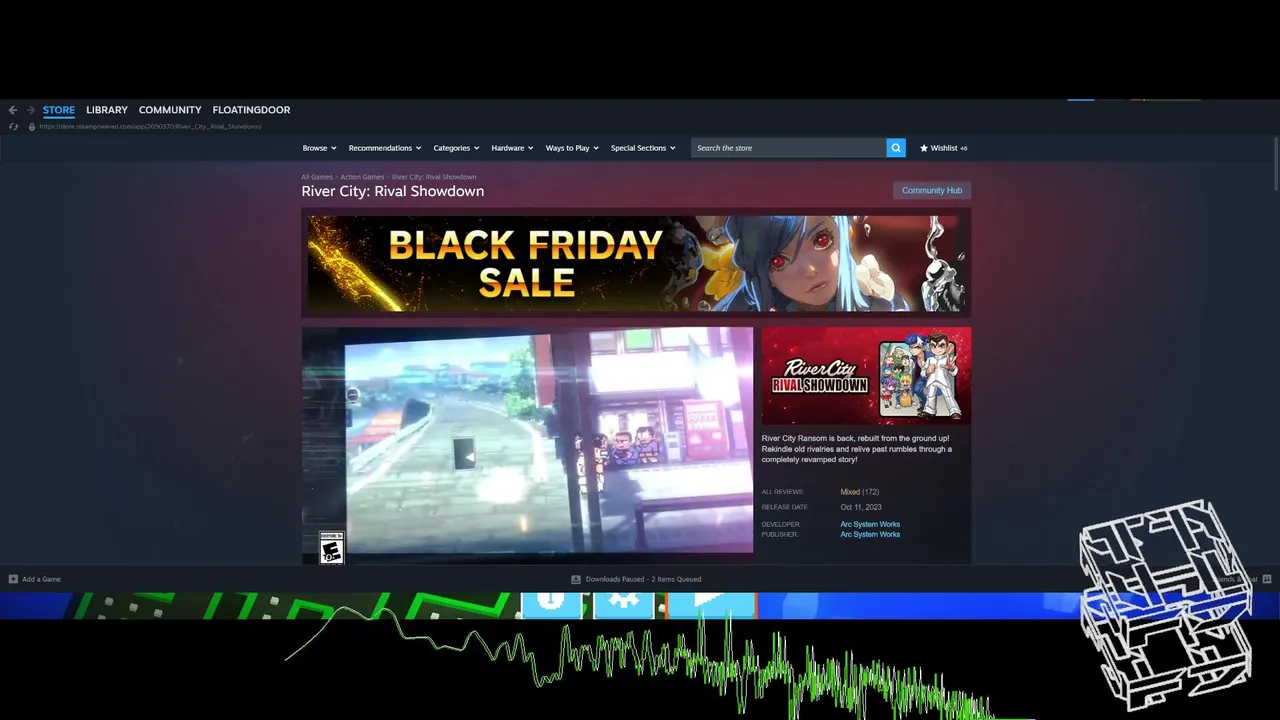Open the Wishlist link

[943, 148]
